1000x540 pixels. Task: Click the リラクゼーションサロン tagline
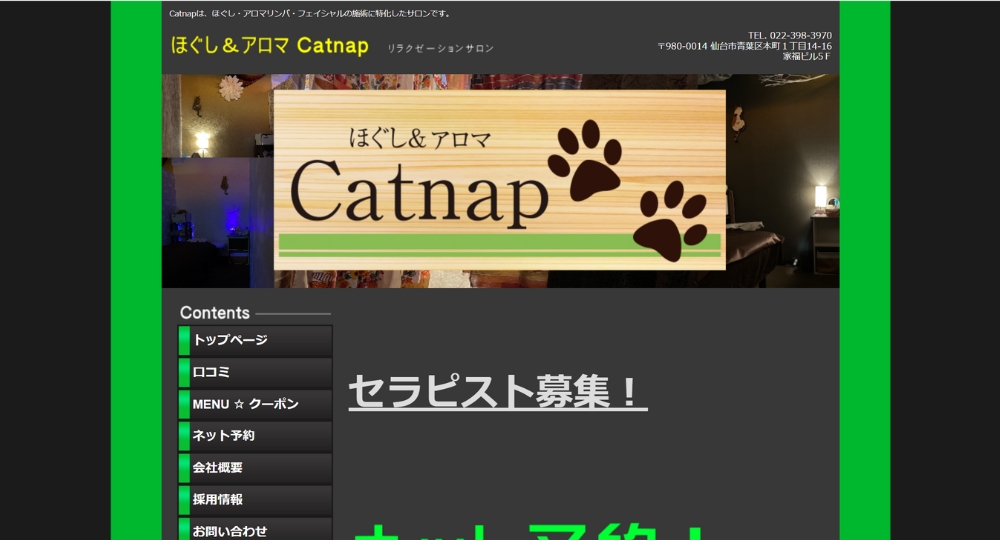point(441,48)
